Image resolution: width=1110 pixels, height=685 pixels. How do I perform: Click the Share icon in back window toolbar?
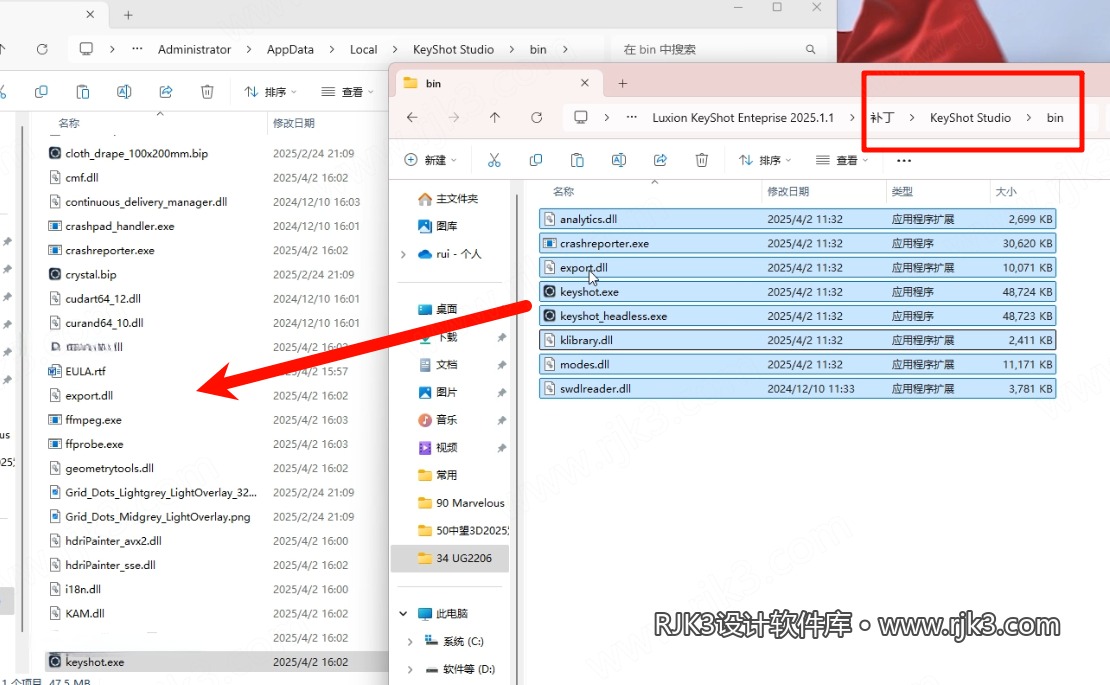pos(166,92)
